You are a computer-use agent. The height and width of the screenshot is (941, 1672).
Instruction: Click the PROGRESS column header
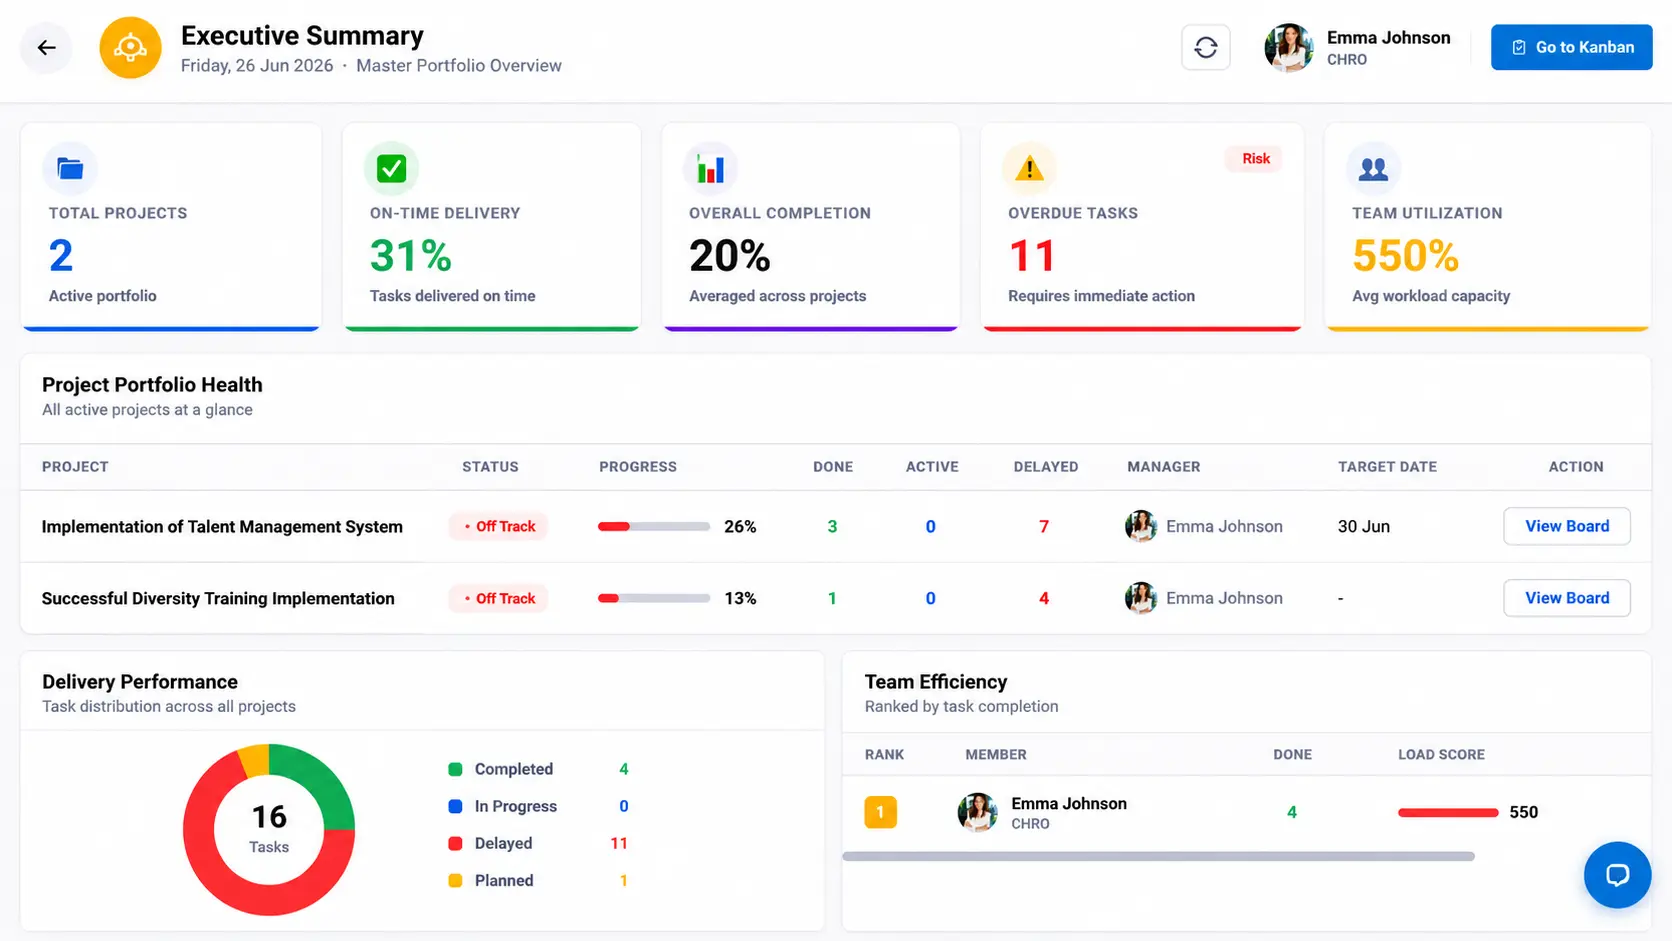(x=638, y=467)
